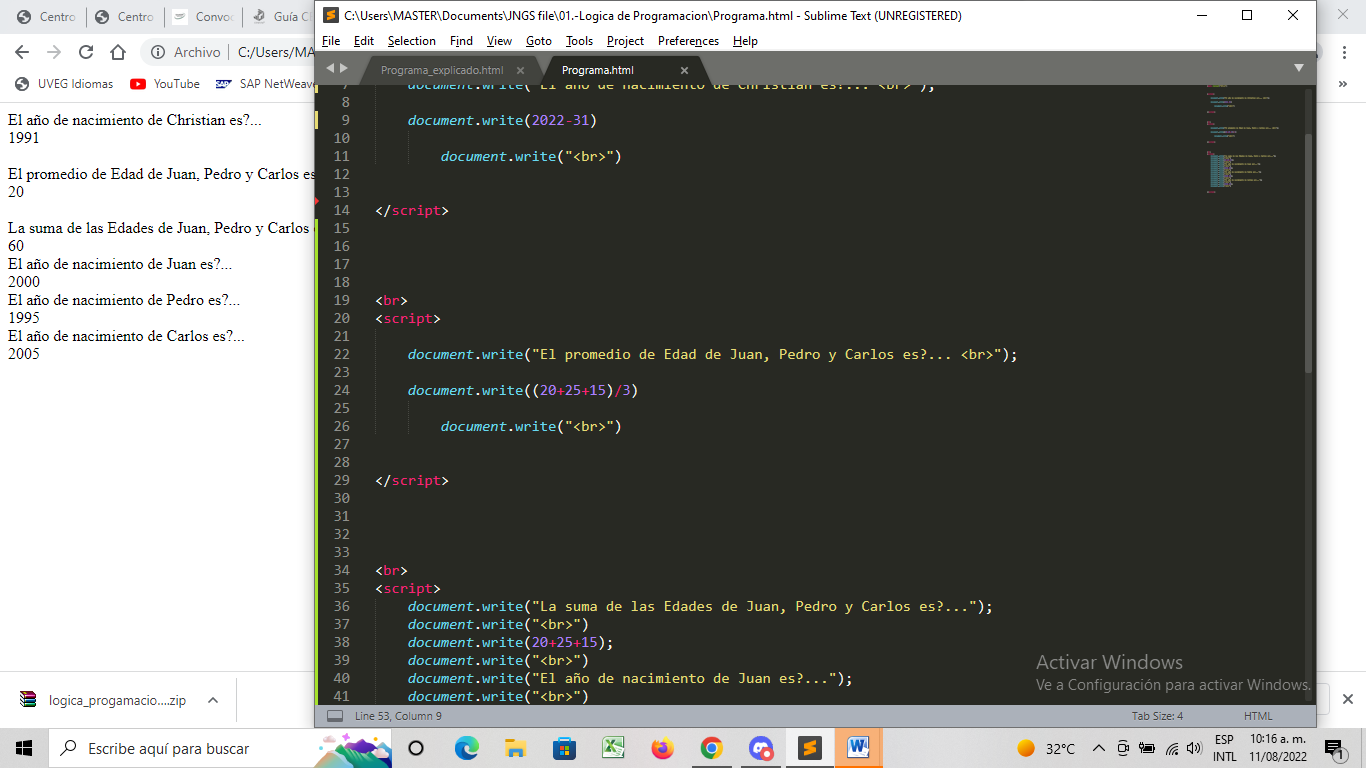Open Wi-Fi network settings in tray

pyautogui.click(x=1171, y=748)
